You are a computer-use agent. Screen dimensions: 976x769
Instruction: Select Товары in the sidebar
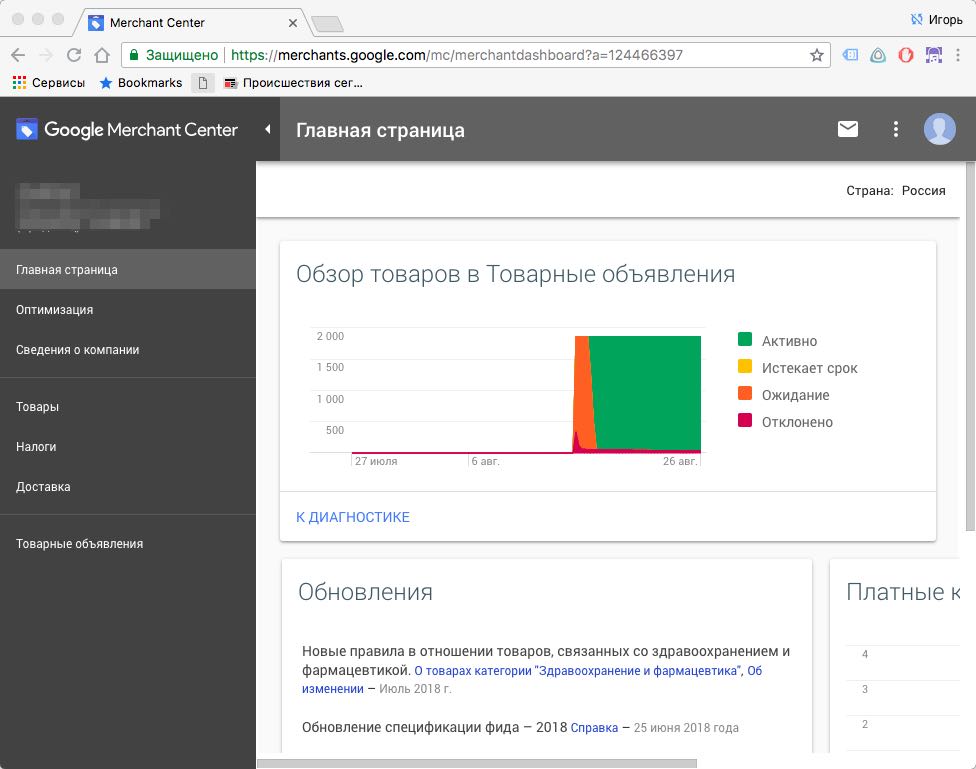38,407
